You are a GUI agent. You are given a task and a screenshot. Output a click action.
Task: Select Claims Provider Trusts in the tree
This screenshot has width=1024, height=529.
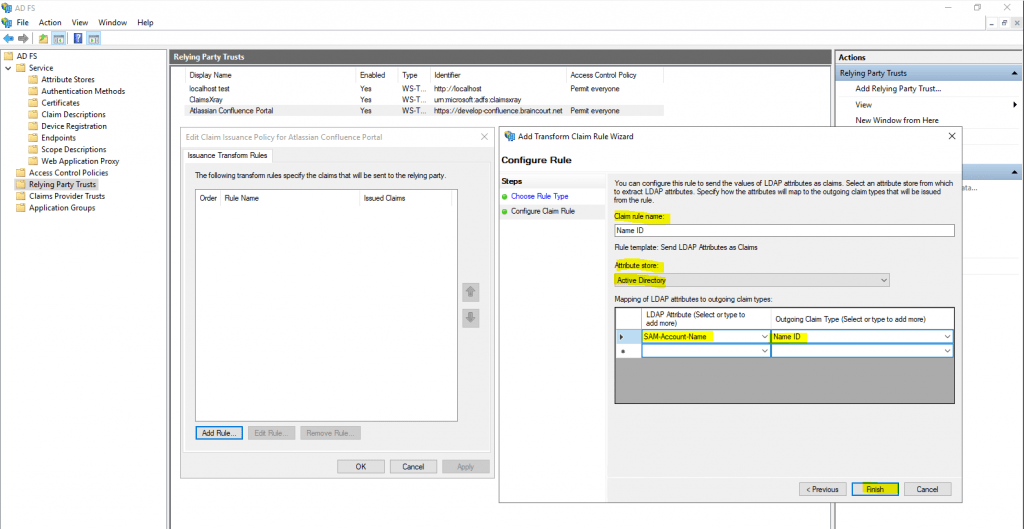[67, 196]
